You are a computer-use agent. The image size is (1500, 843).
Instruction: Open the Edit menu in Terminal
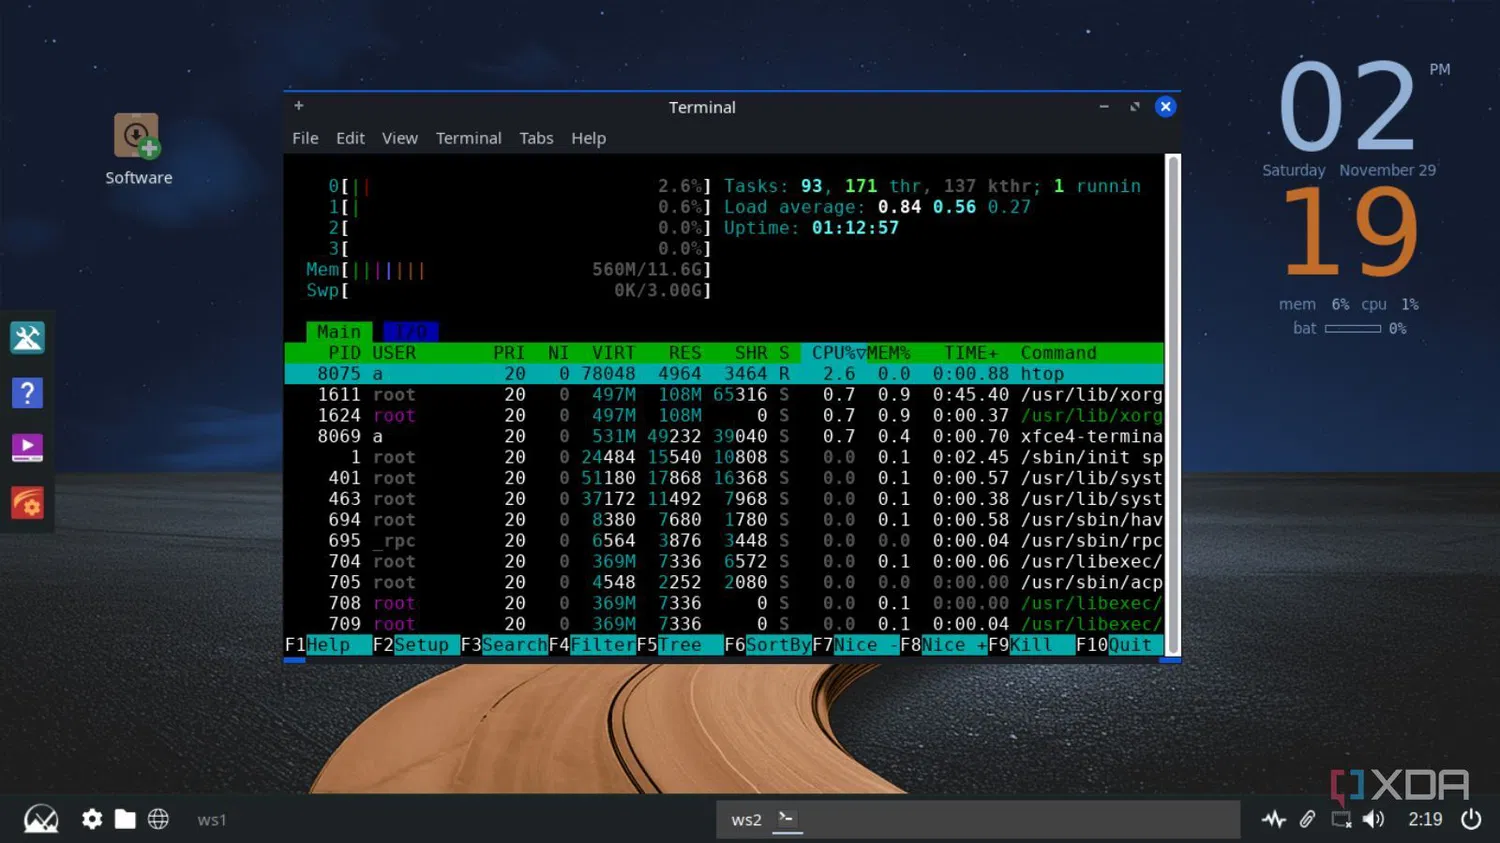(350, 138)
